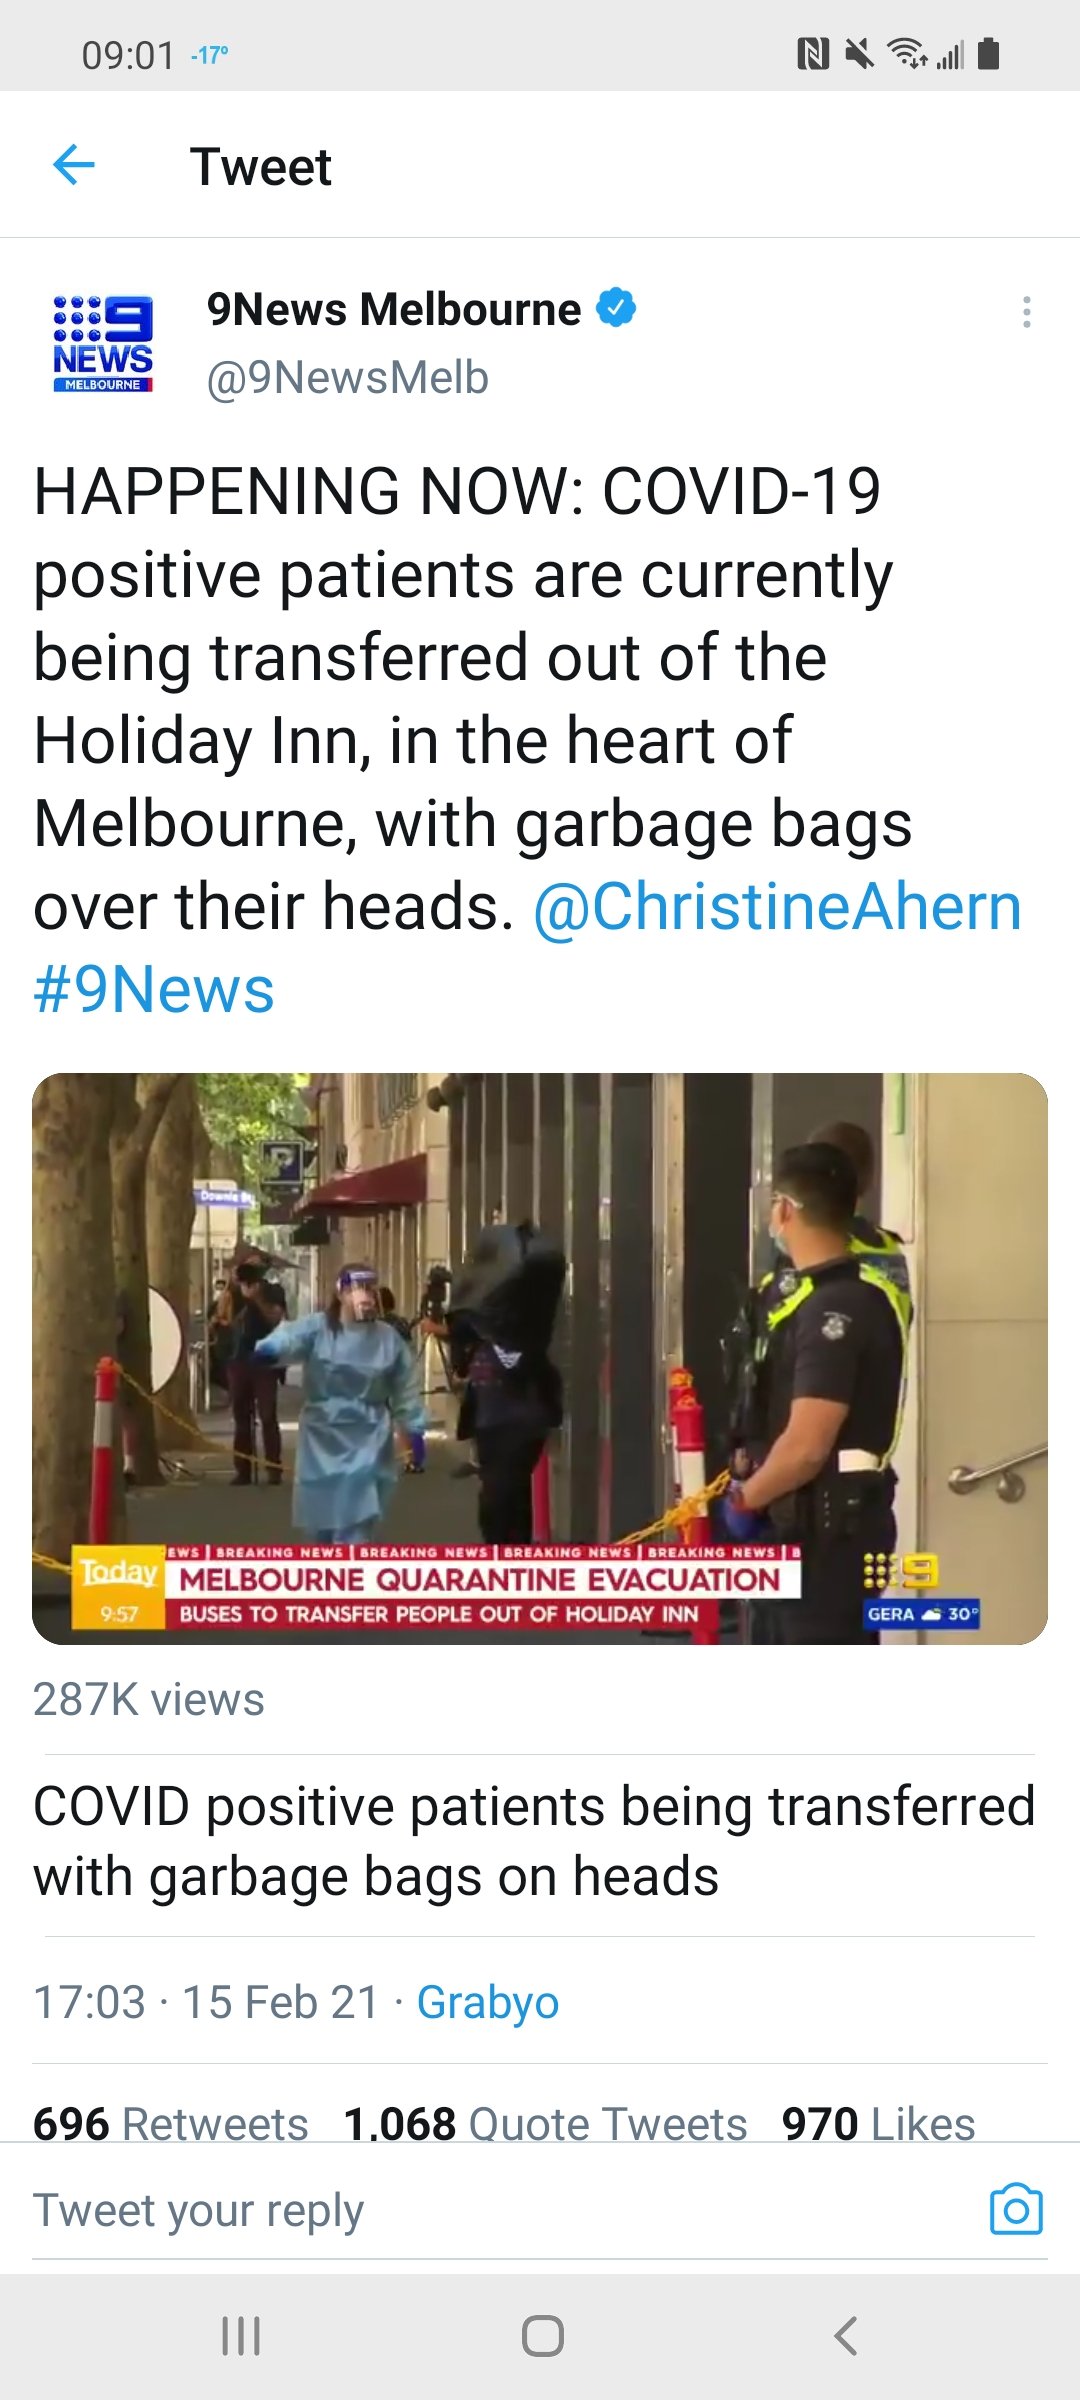This screenshot has height=2400, width=1080.
Task: Tap the mute icon in the status bar
Action: point(858,53)
